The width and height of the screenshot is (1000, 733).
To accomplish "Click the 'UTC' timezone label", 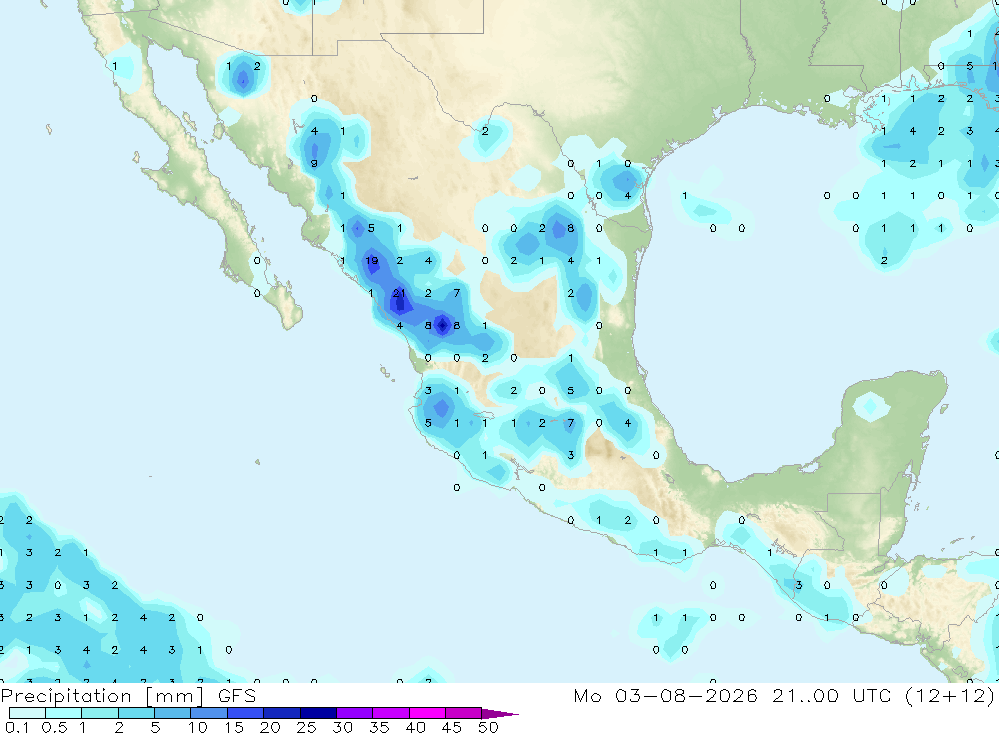I will click(872, 695).
